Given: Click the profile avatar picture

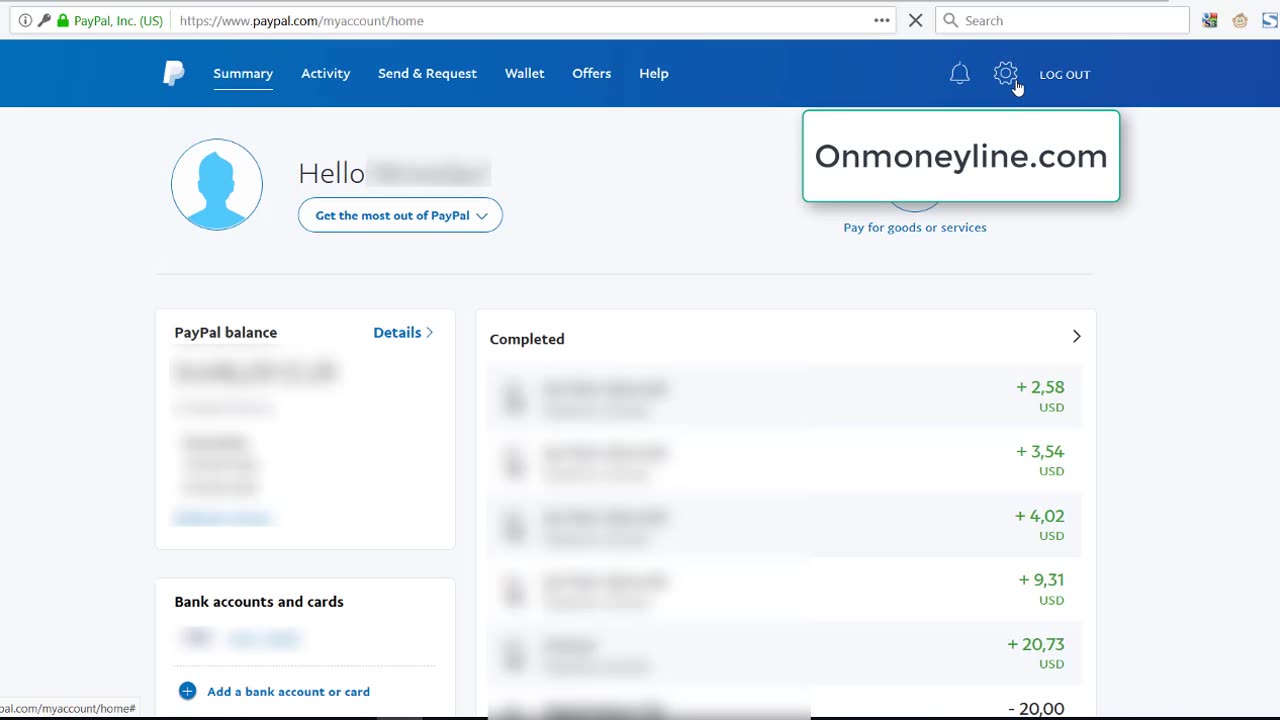Looking at the screenshot, I should [217, 185].
